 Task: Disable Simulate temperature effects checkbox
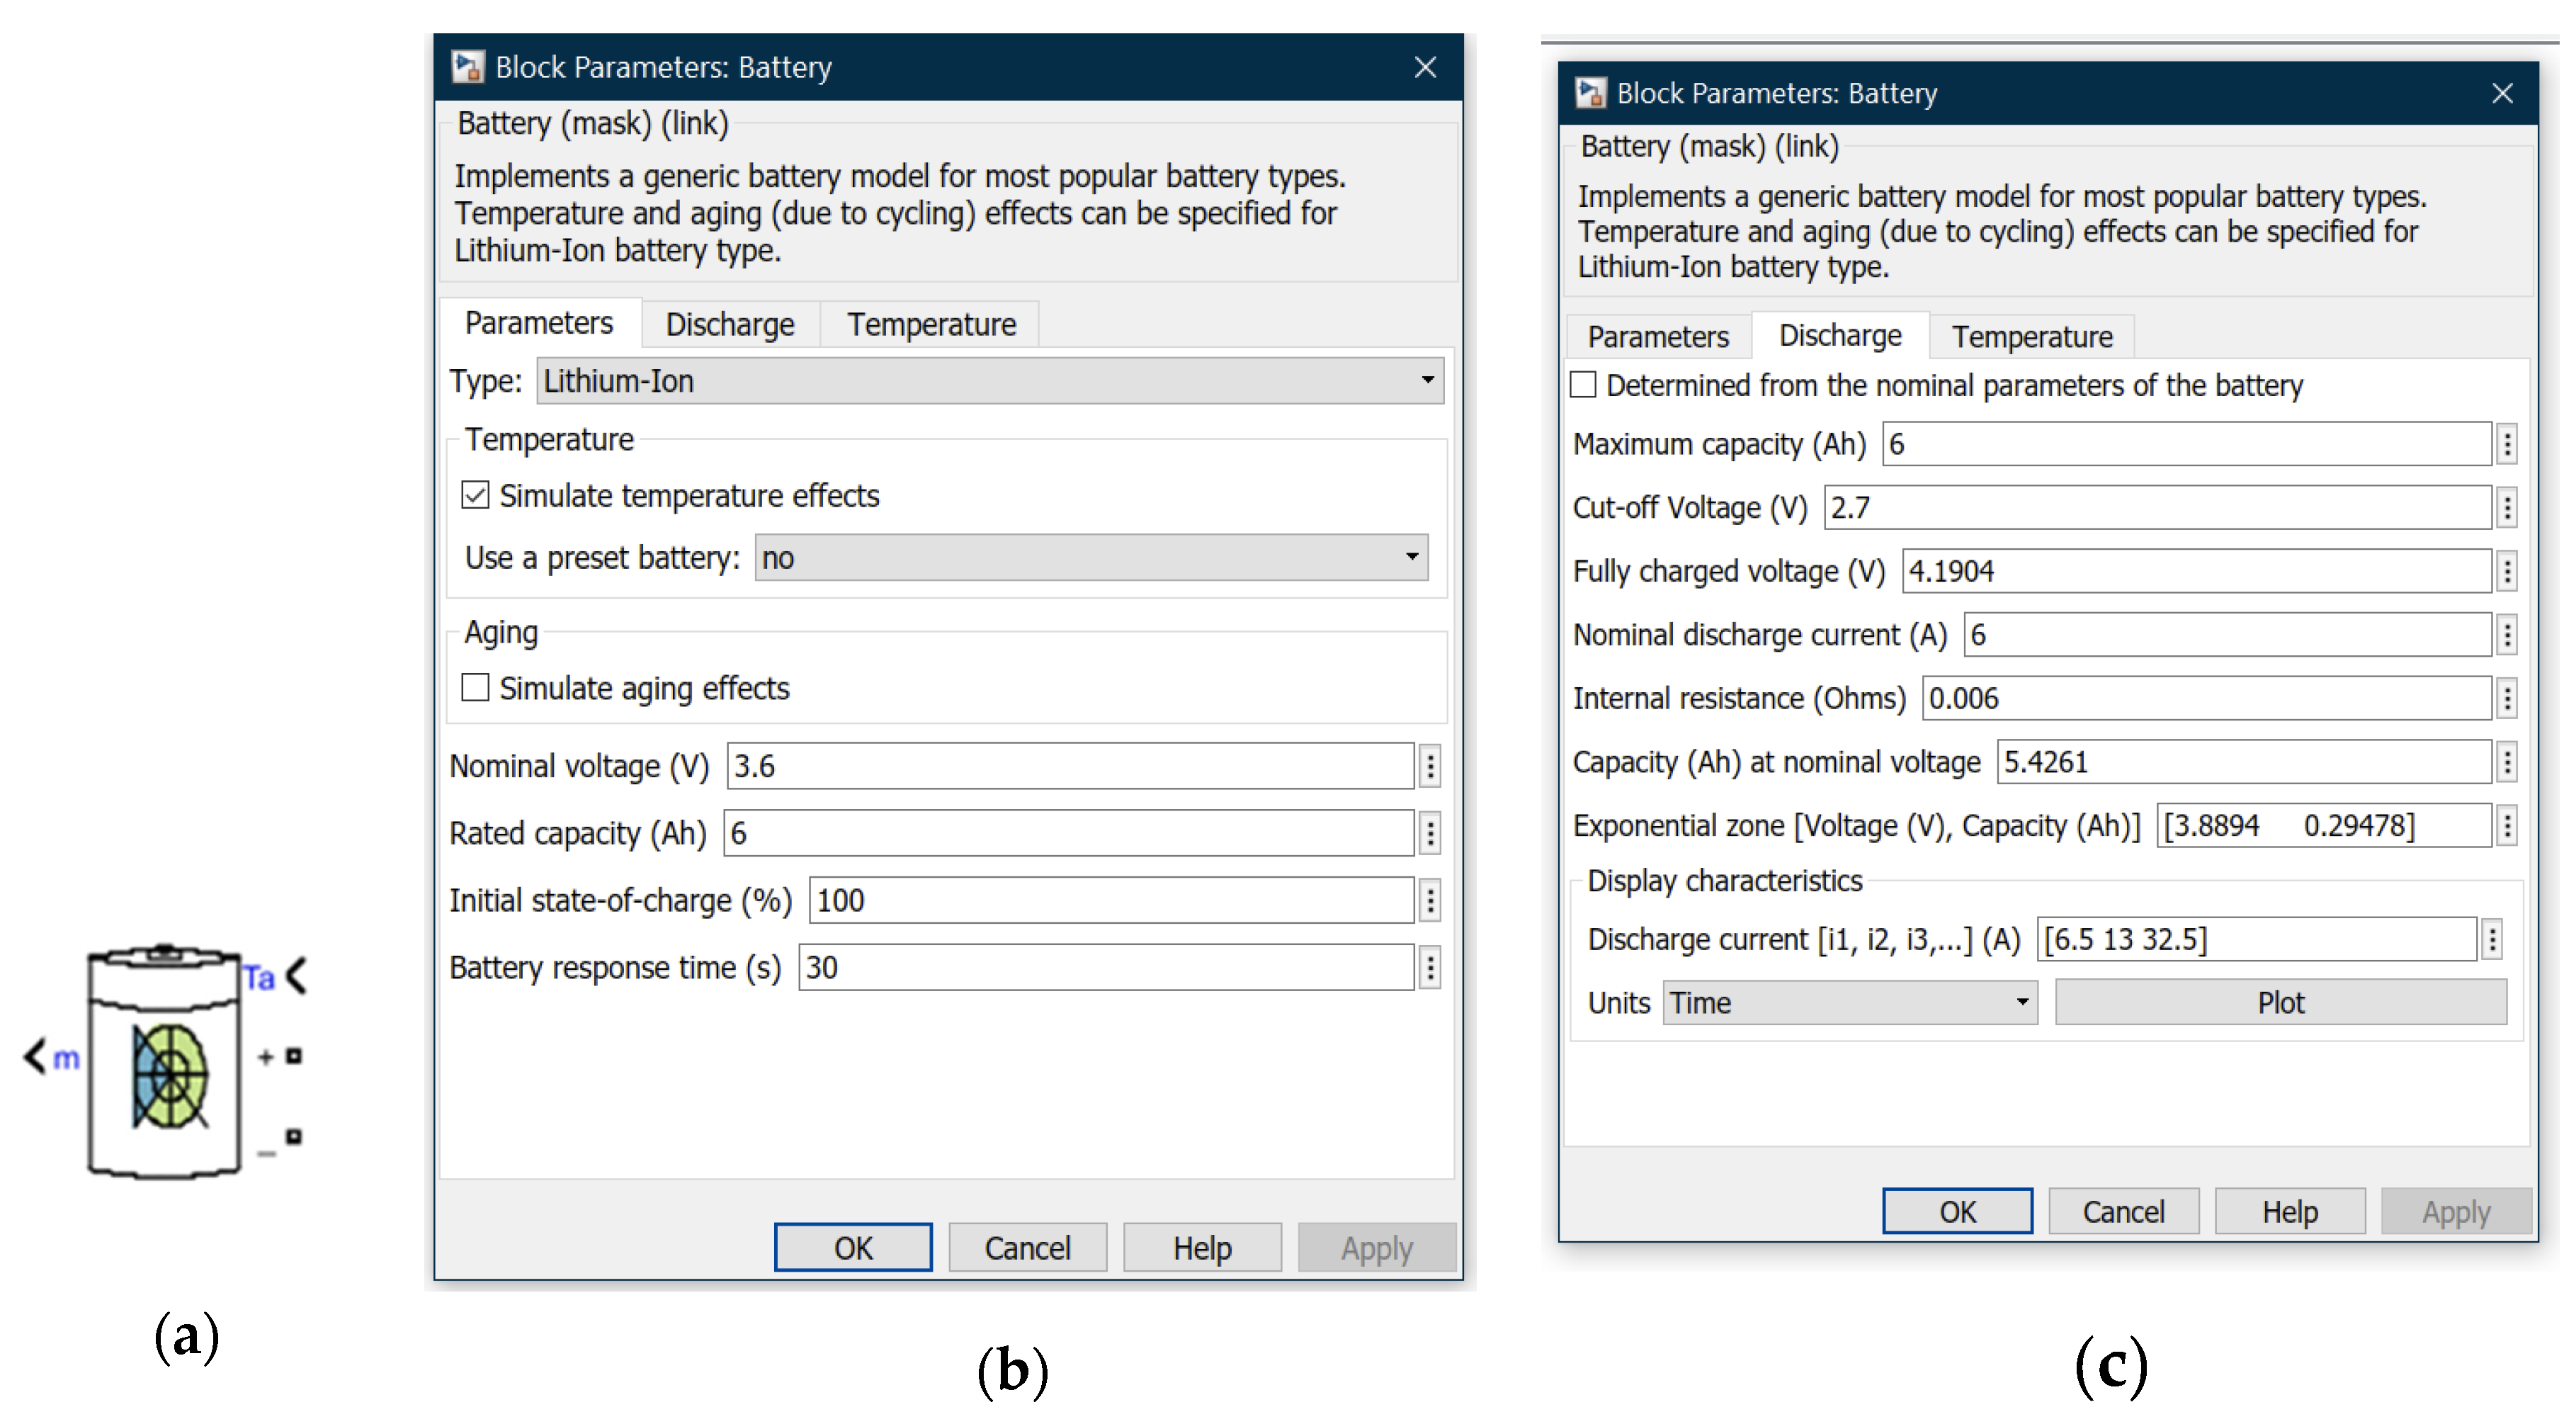point(475,496)
